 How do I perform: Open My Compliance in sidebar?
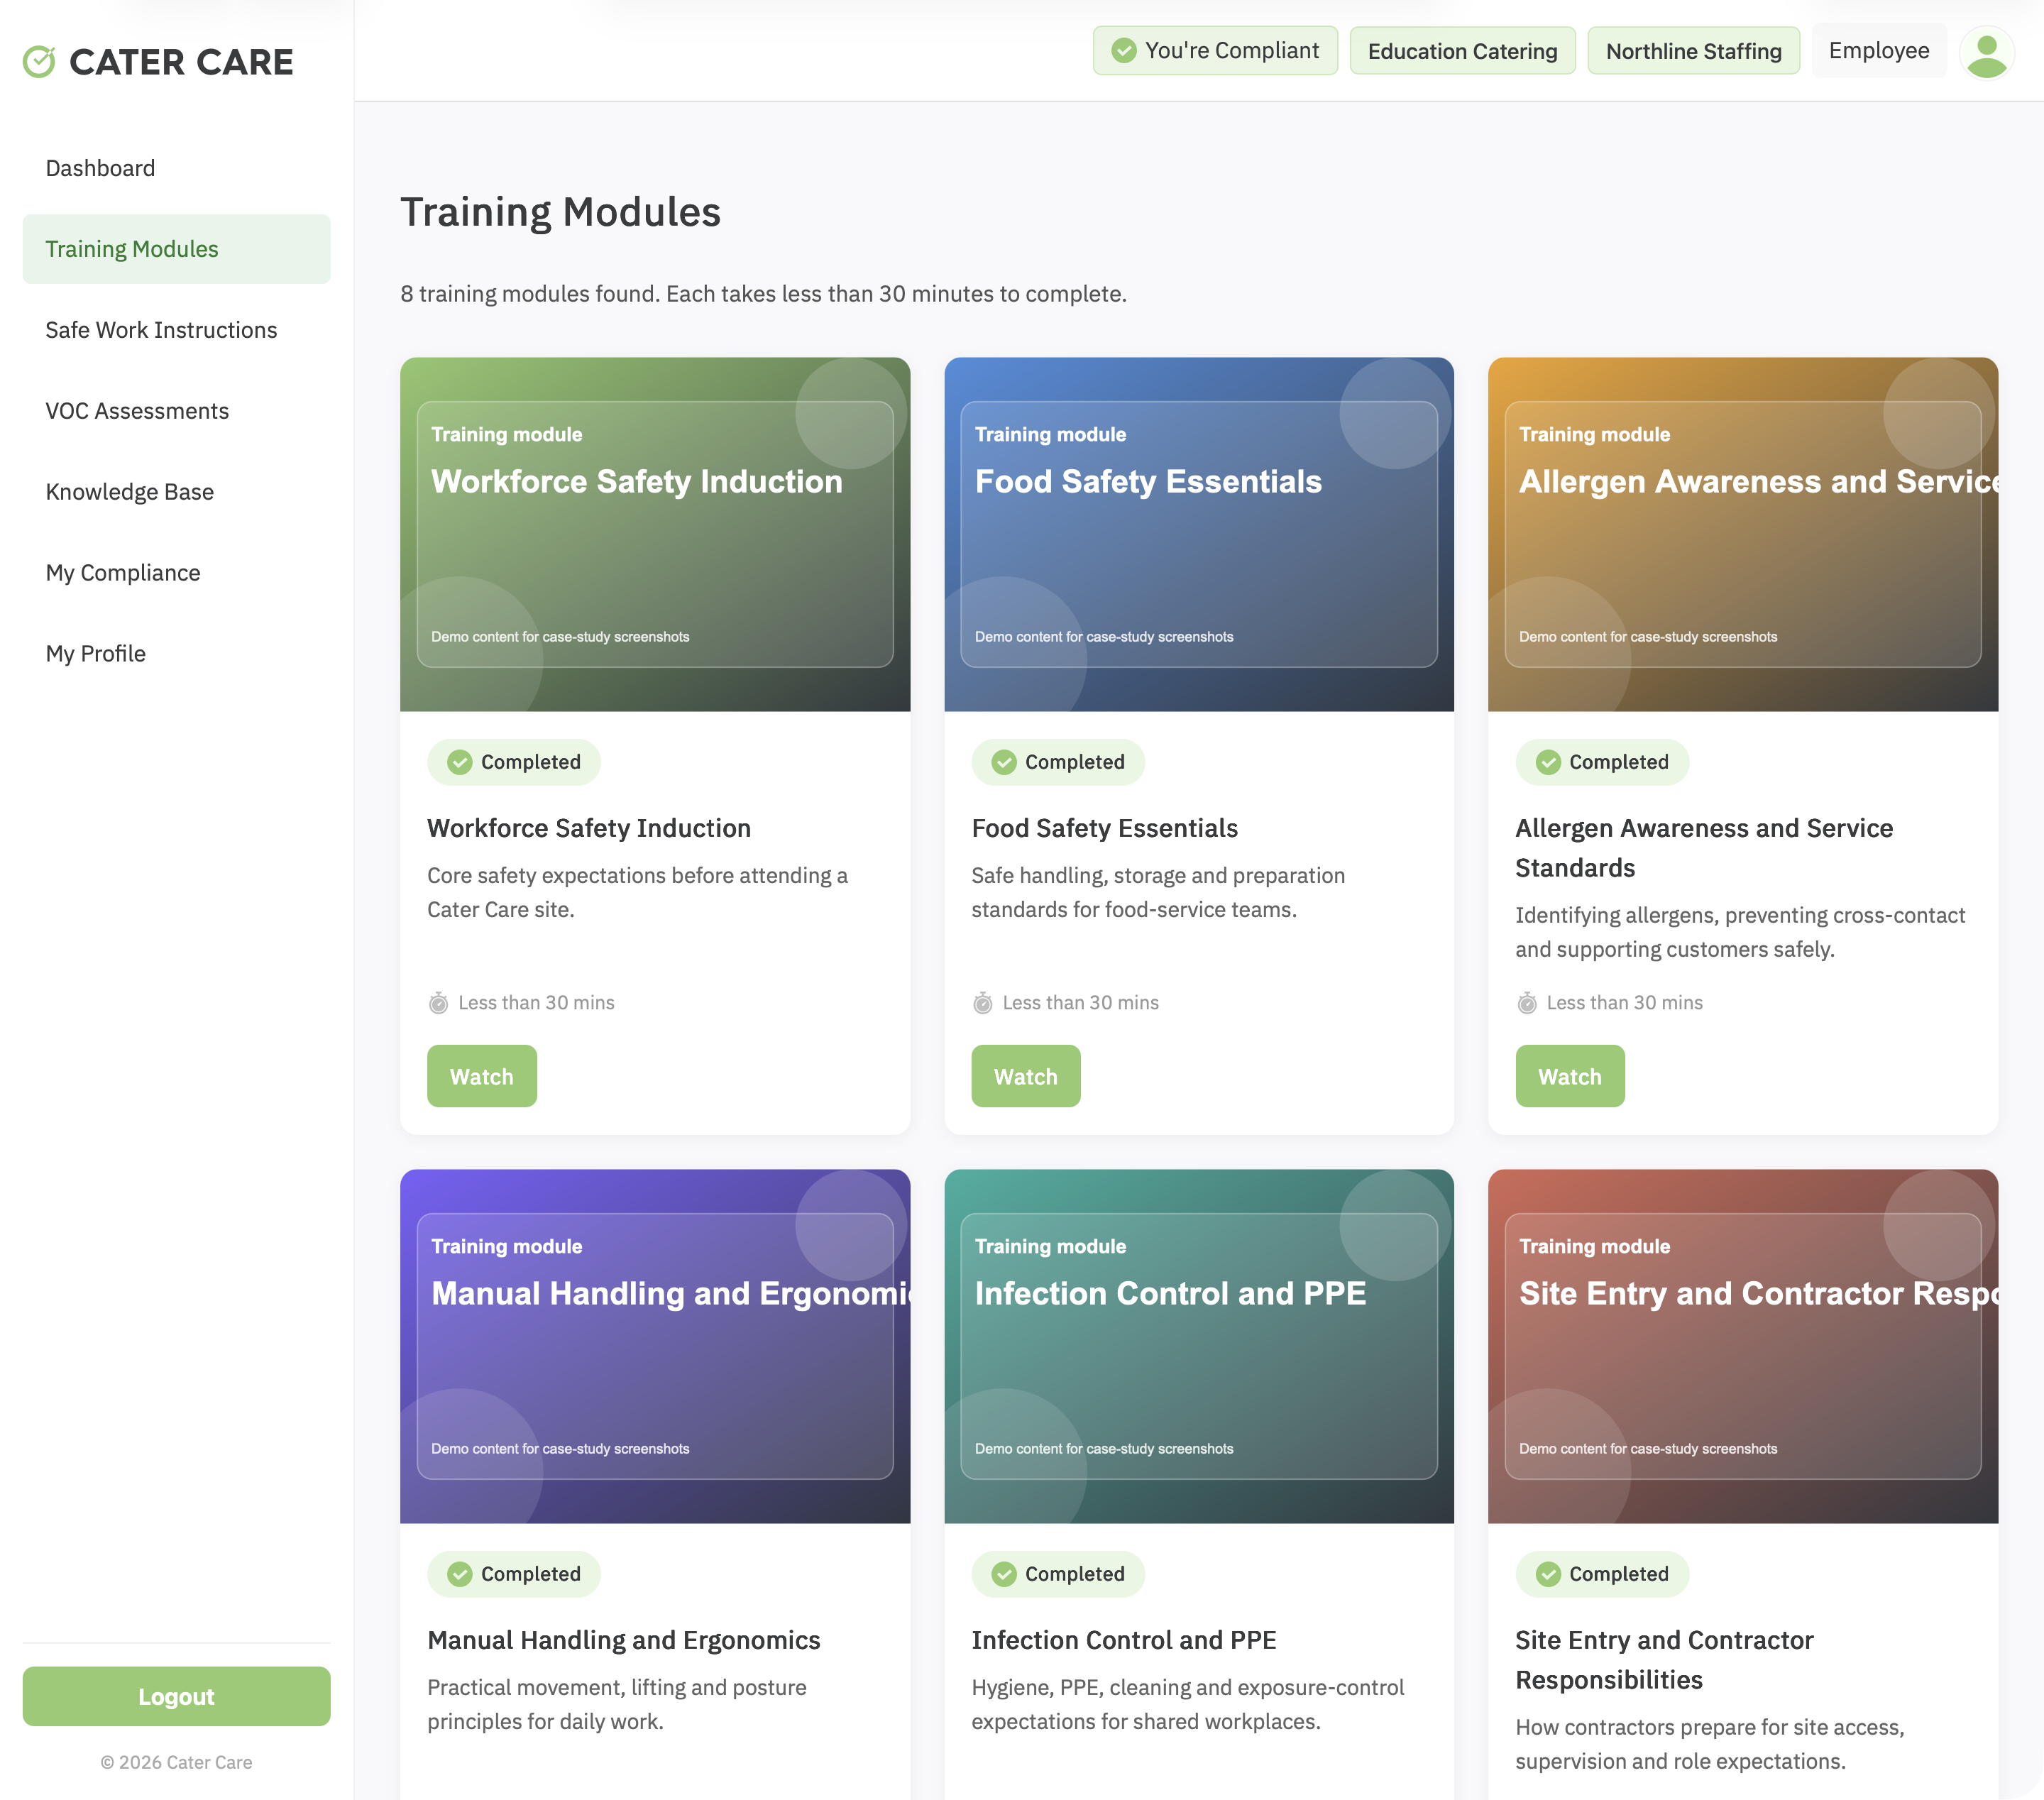point(176,573)
